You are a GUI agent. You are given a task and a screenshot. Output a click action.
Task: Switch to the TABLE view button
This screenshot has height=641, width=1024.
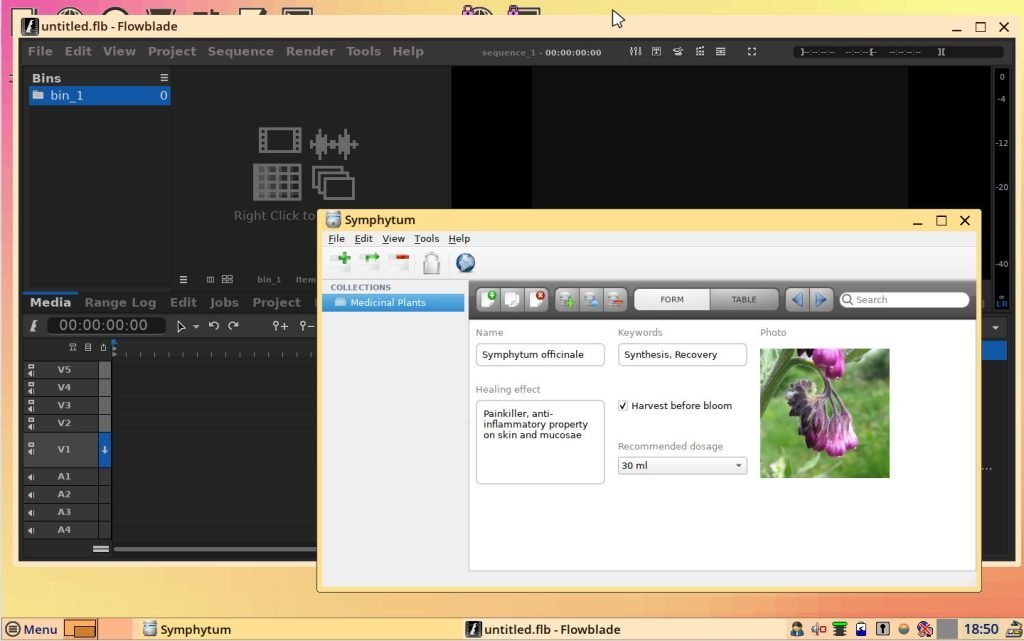(744, 300)
